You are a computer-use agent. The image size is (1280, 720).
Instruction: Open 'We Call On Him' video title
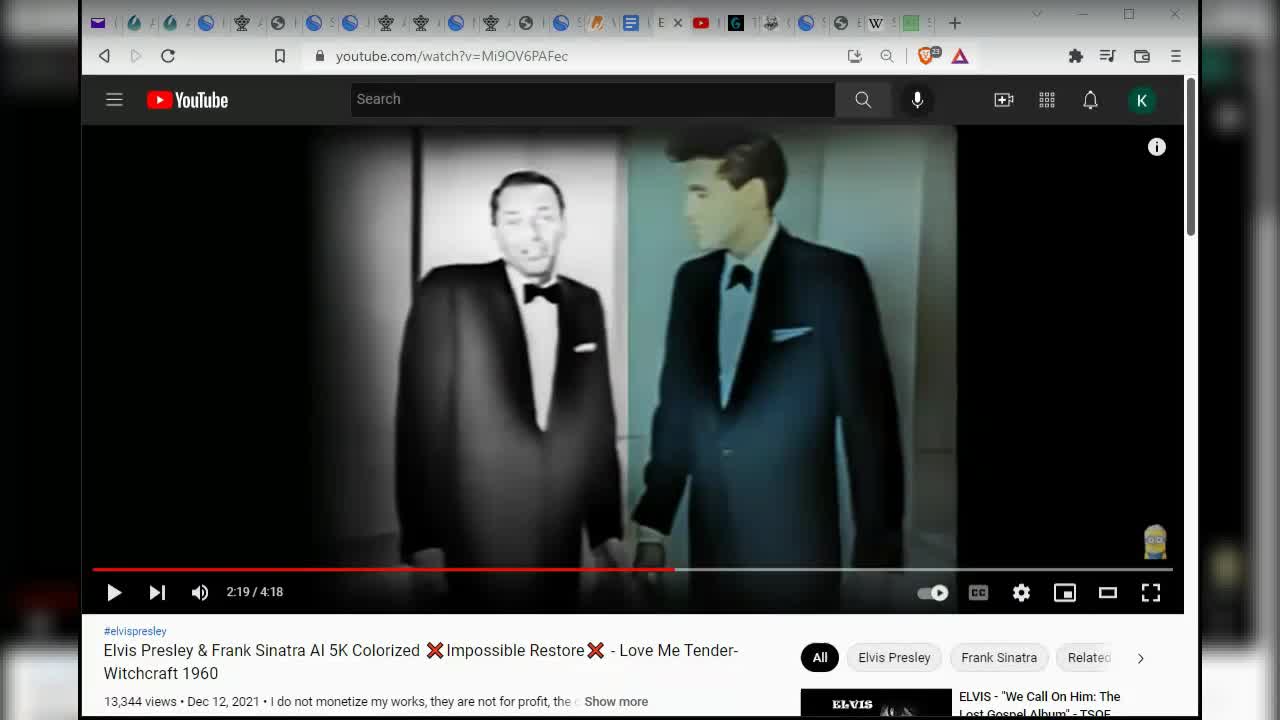tap(1039, 704)
